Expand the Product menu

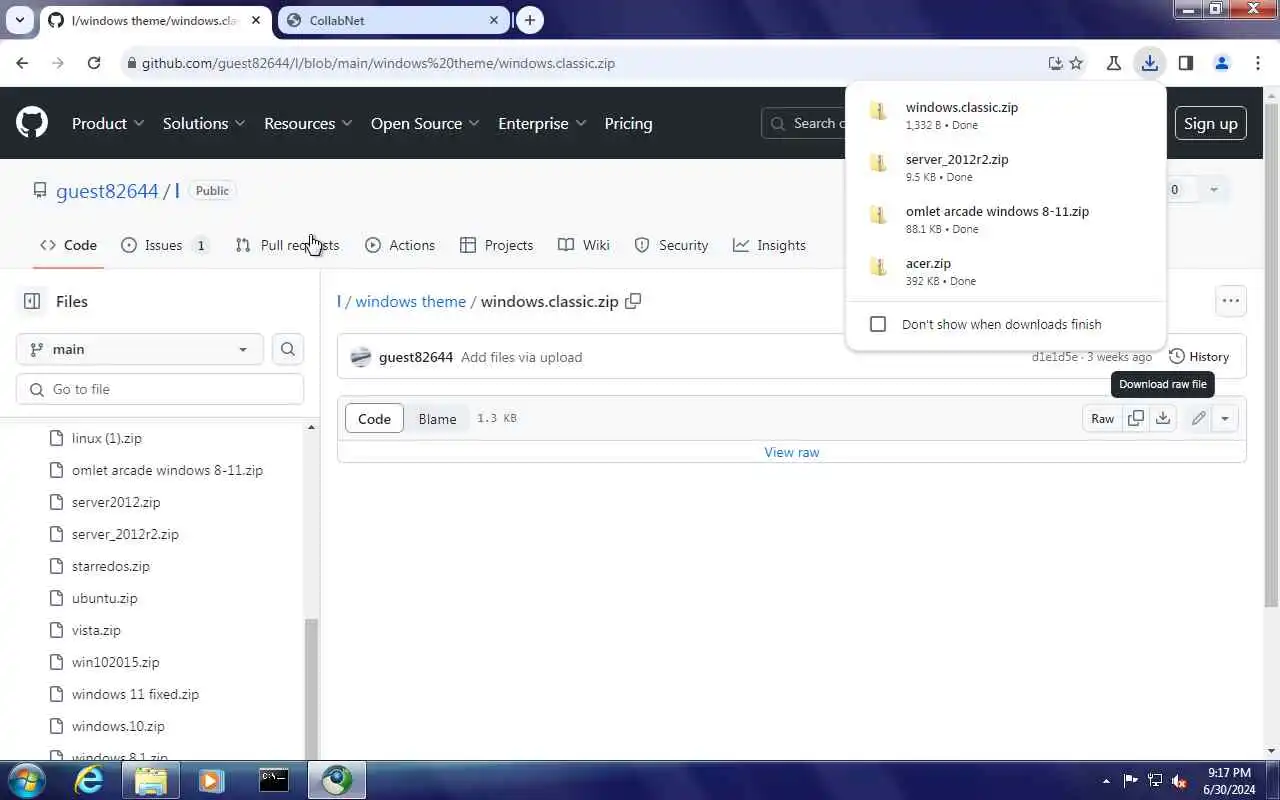click(108, 123)
